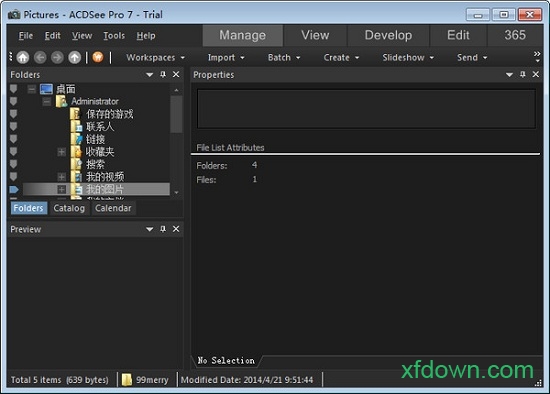Viewport: 550px width, 394px height.
Task: Toggle the blue Easy-Select marker for 我的图片
Action: [14, 189]
